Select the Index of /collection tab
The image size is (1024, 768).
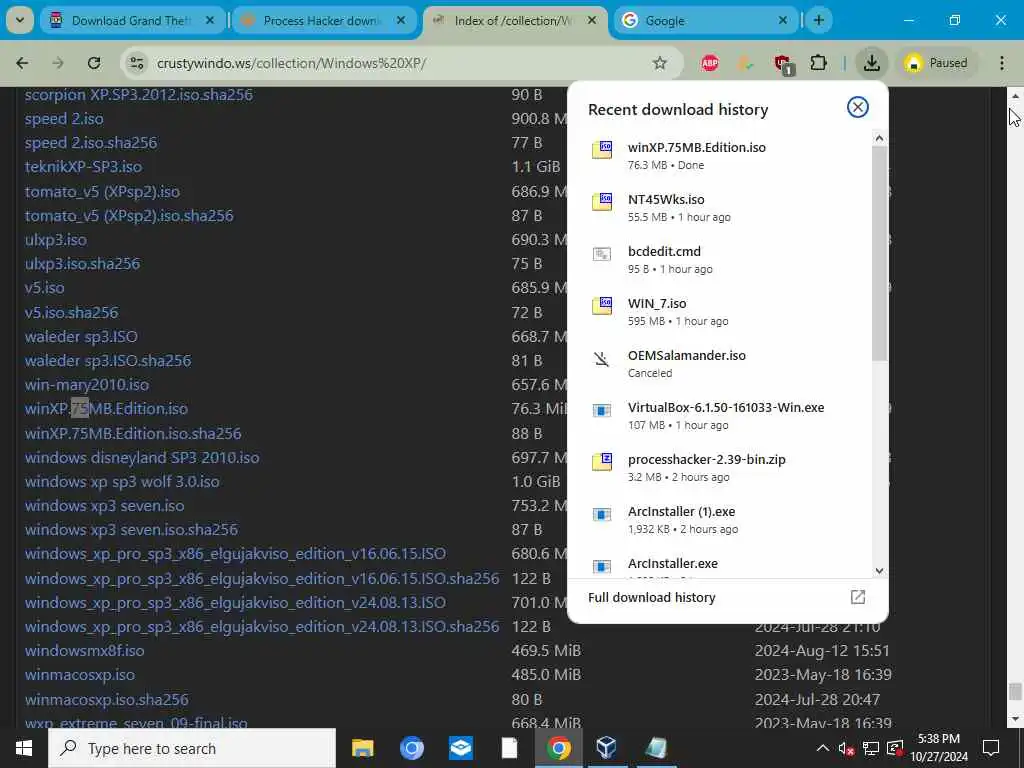515,21
